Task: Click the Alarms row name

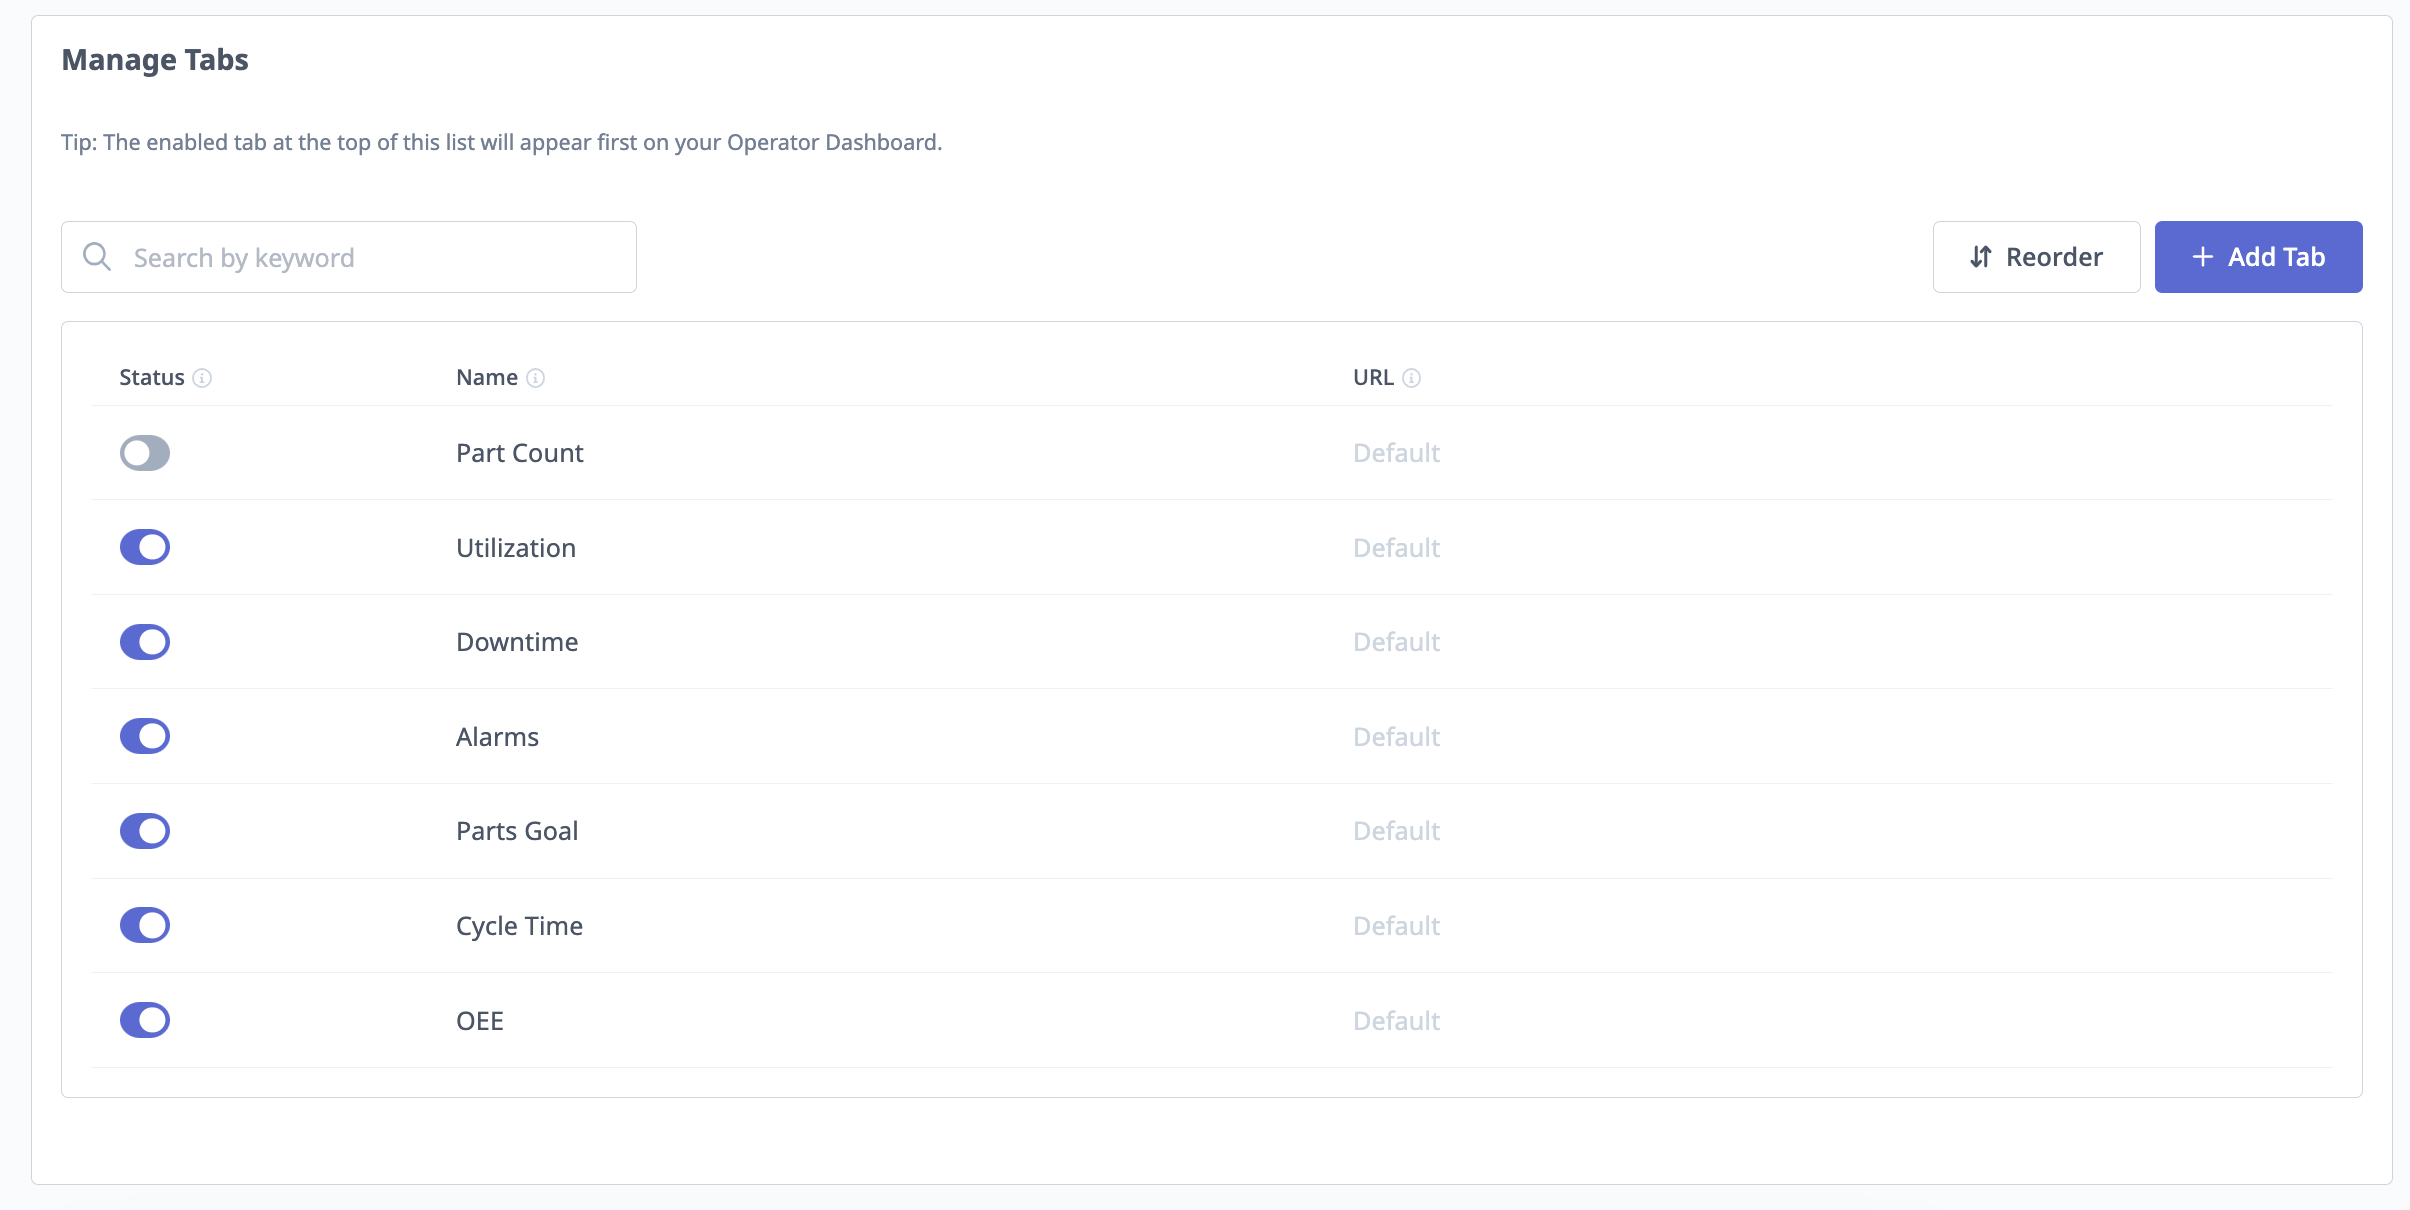Action: tap(497, 737)
